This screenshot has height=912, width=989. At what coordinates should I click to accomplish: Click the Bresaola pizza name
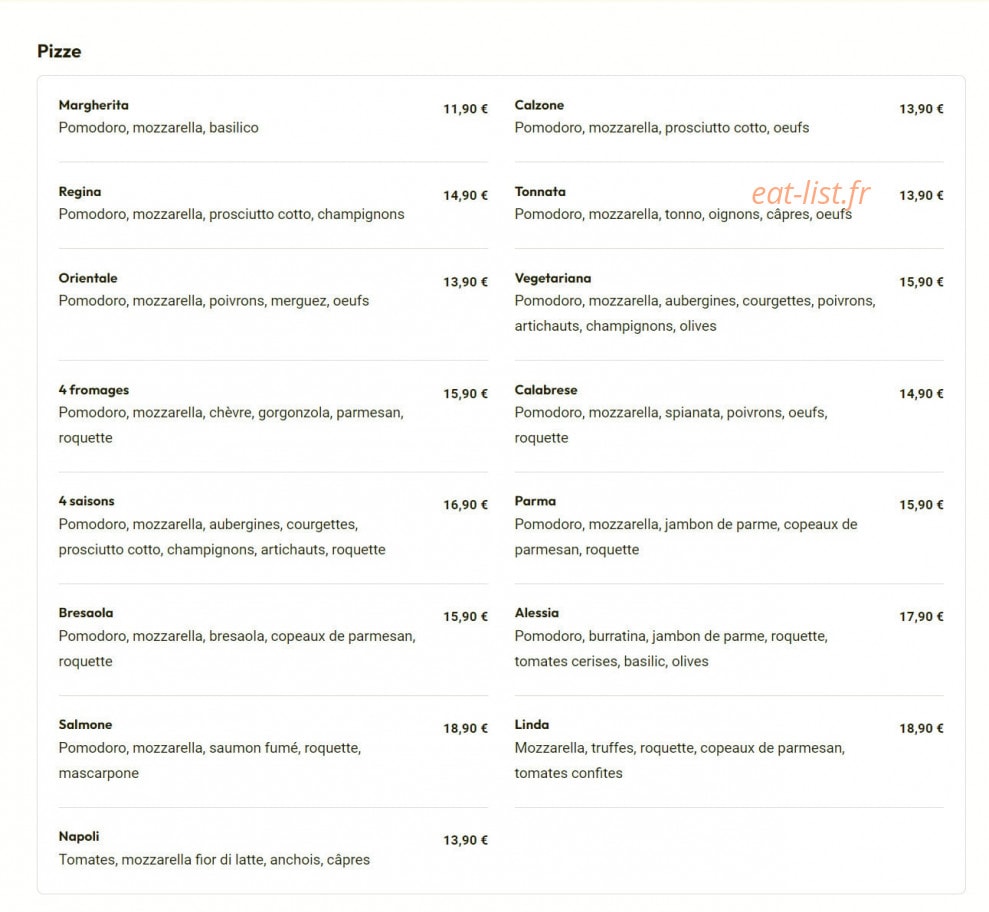pos(86,613)
